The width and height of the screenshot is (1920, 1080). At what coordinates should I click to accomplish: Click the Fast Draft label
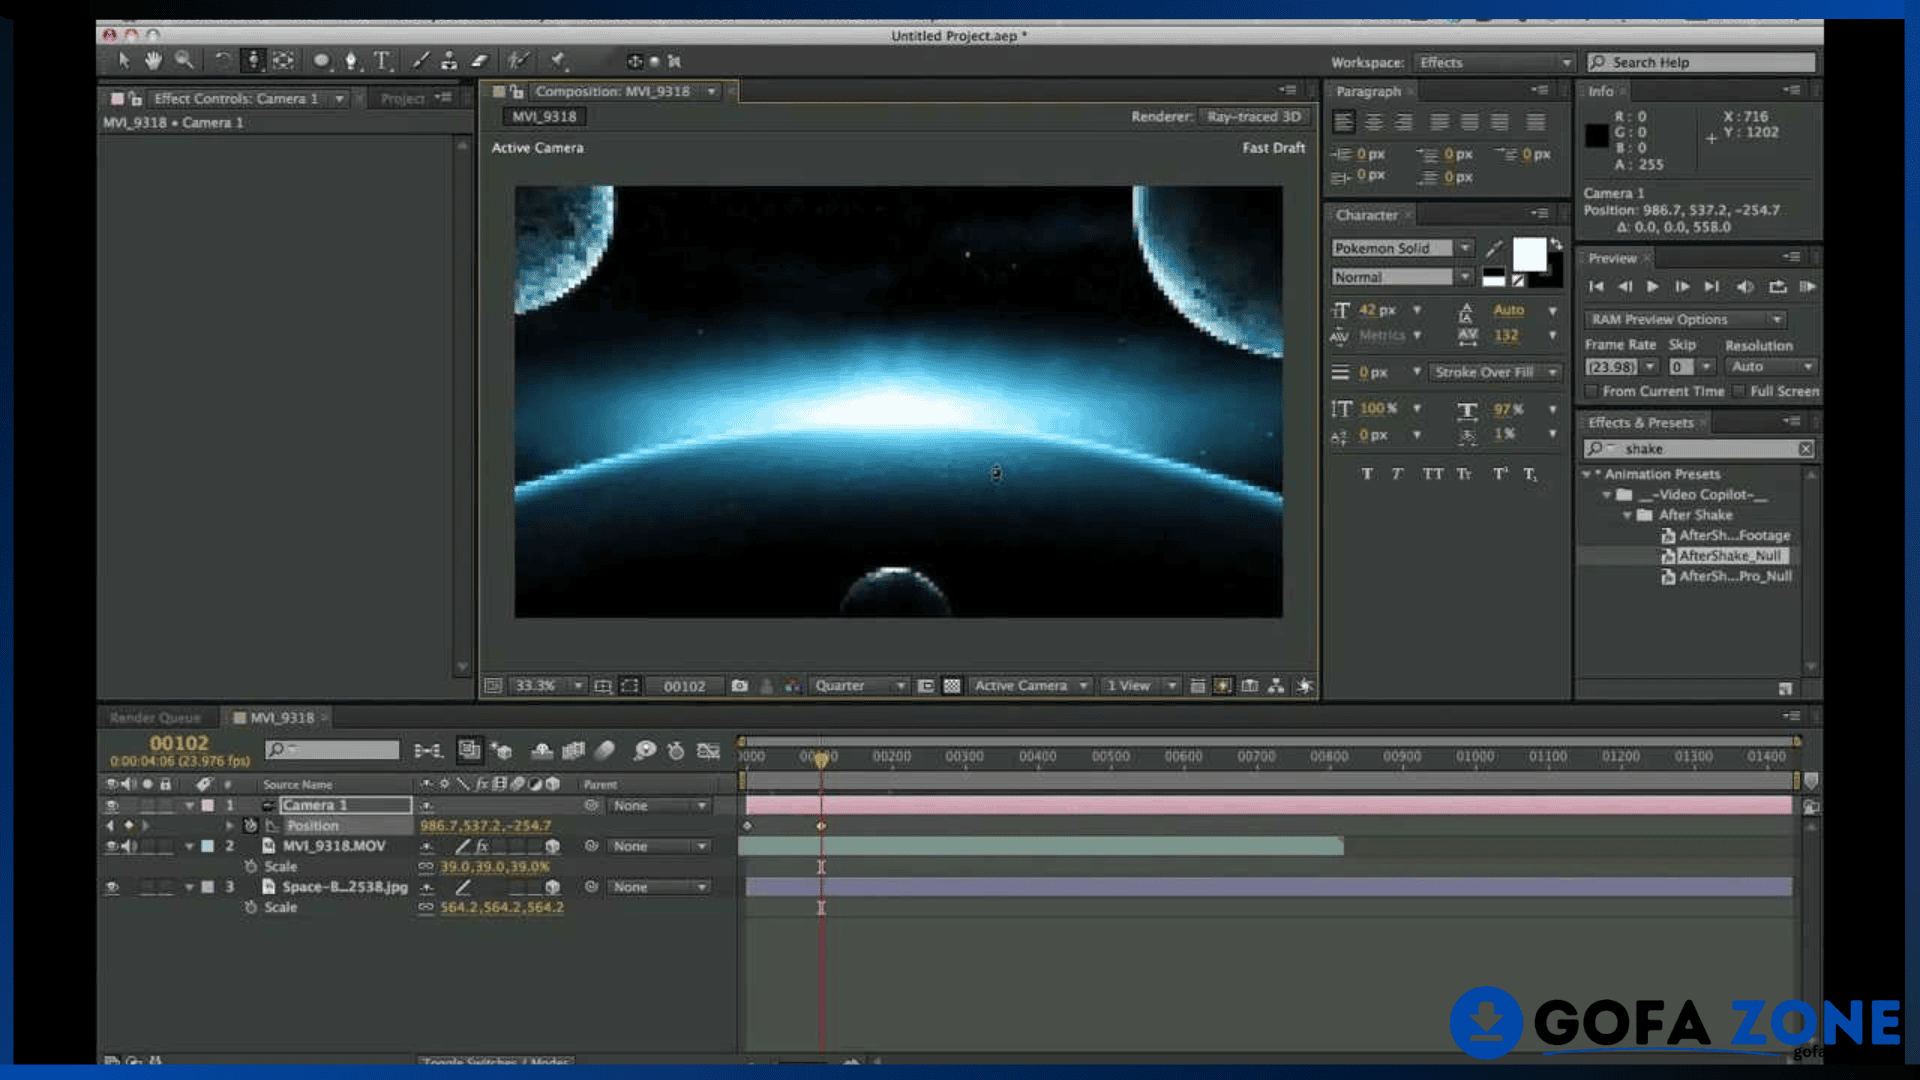click(1273, 148)
